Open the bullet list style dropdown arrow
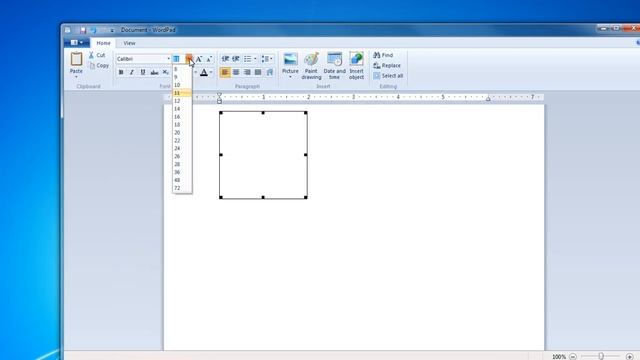640x360 pixels. tap(256, 59)
